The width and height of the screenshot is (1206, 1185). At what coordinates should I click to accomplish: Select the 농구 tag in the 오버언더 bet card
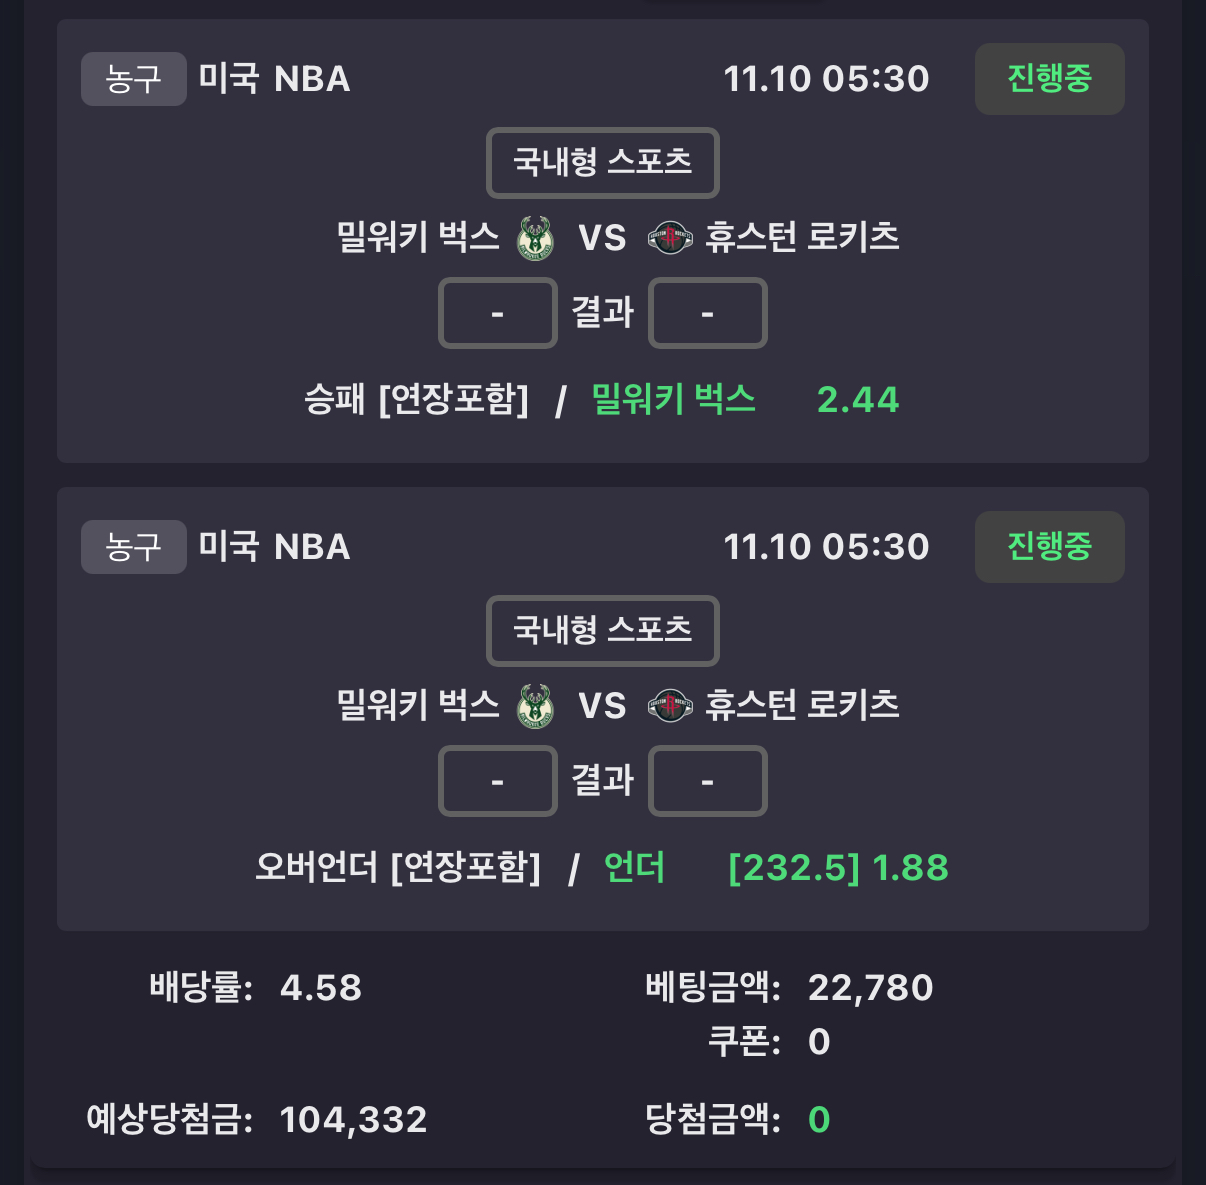(133, 547)
